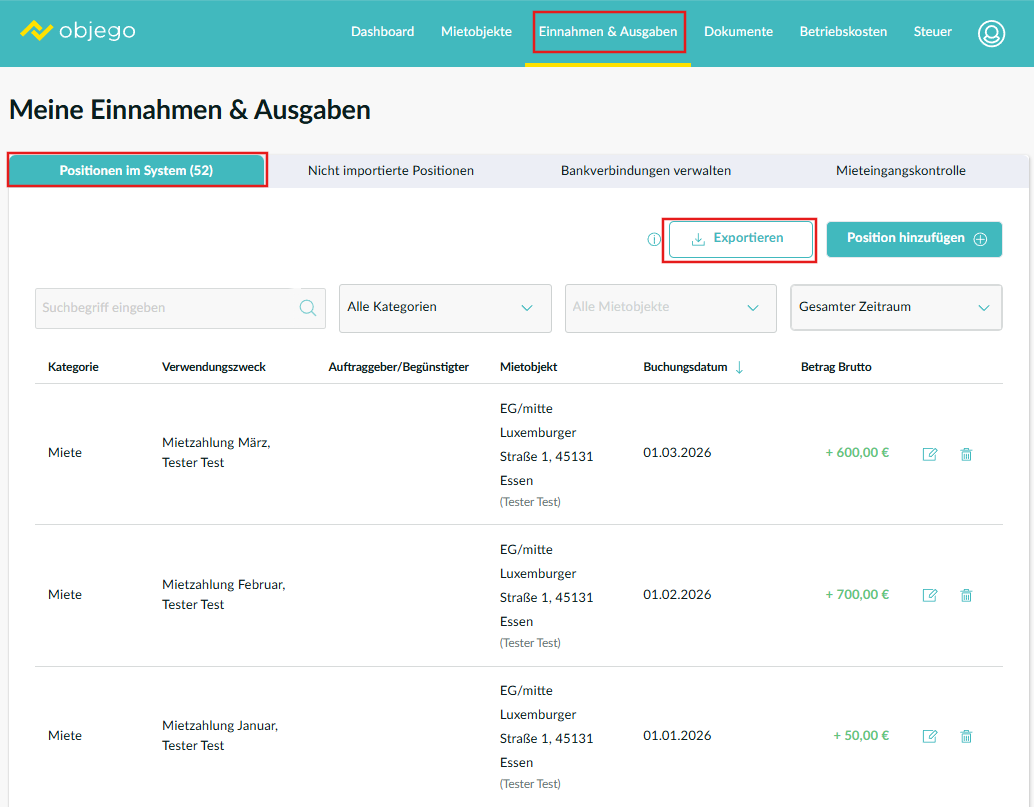This screenshot has width=1034, height=807.
Task: Click the objego logo
Action: [x=78, y=31]
